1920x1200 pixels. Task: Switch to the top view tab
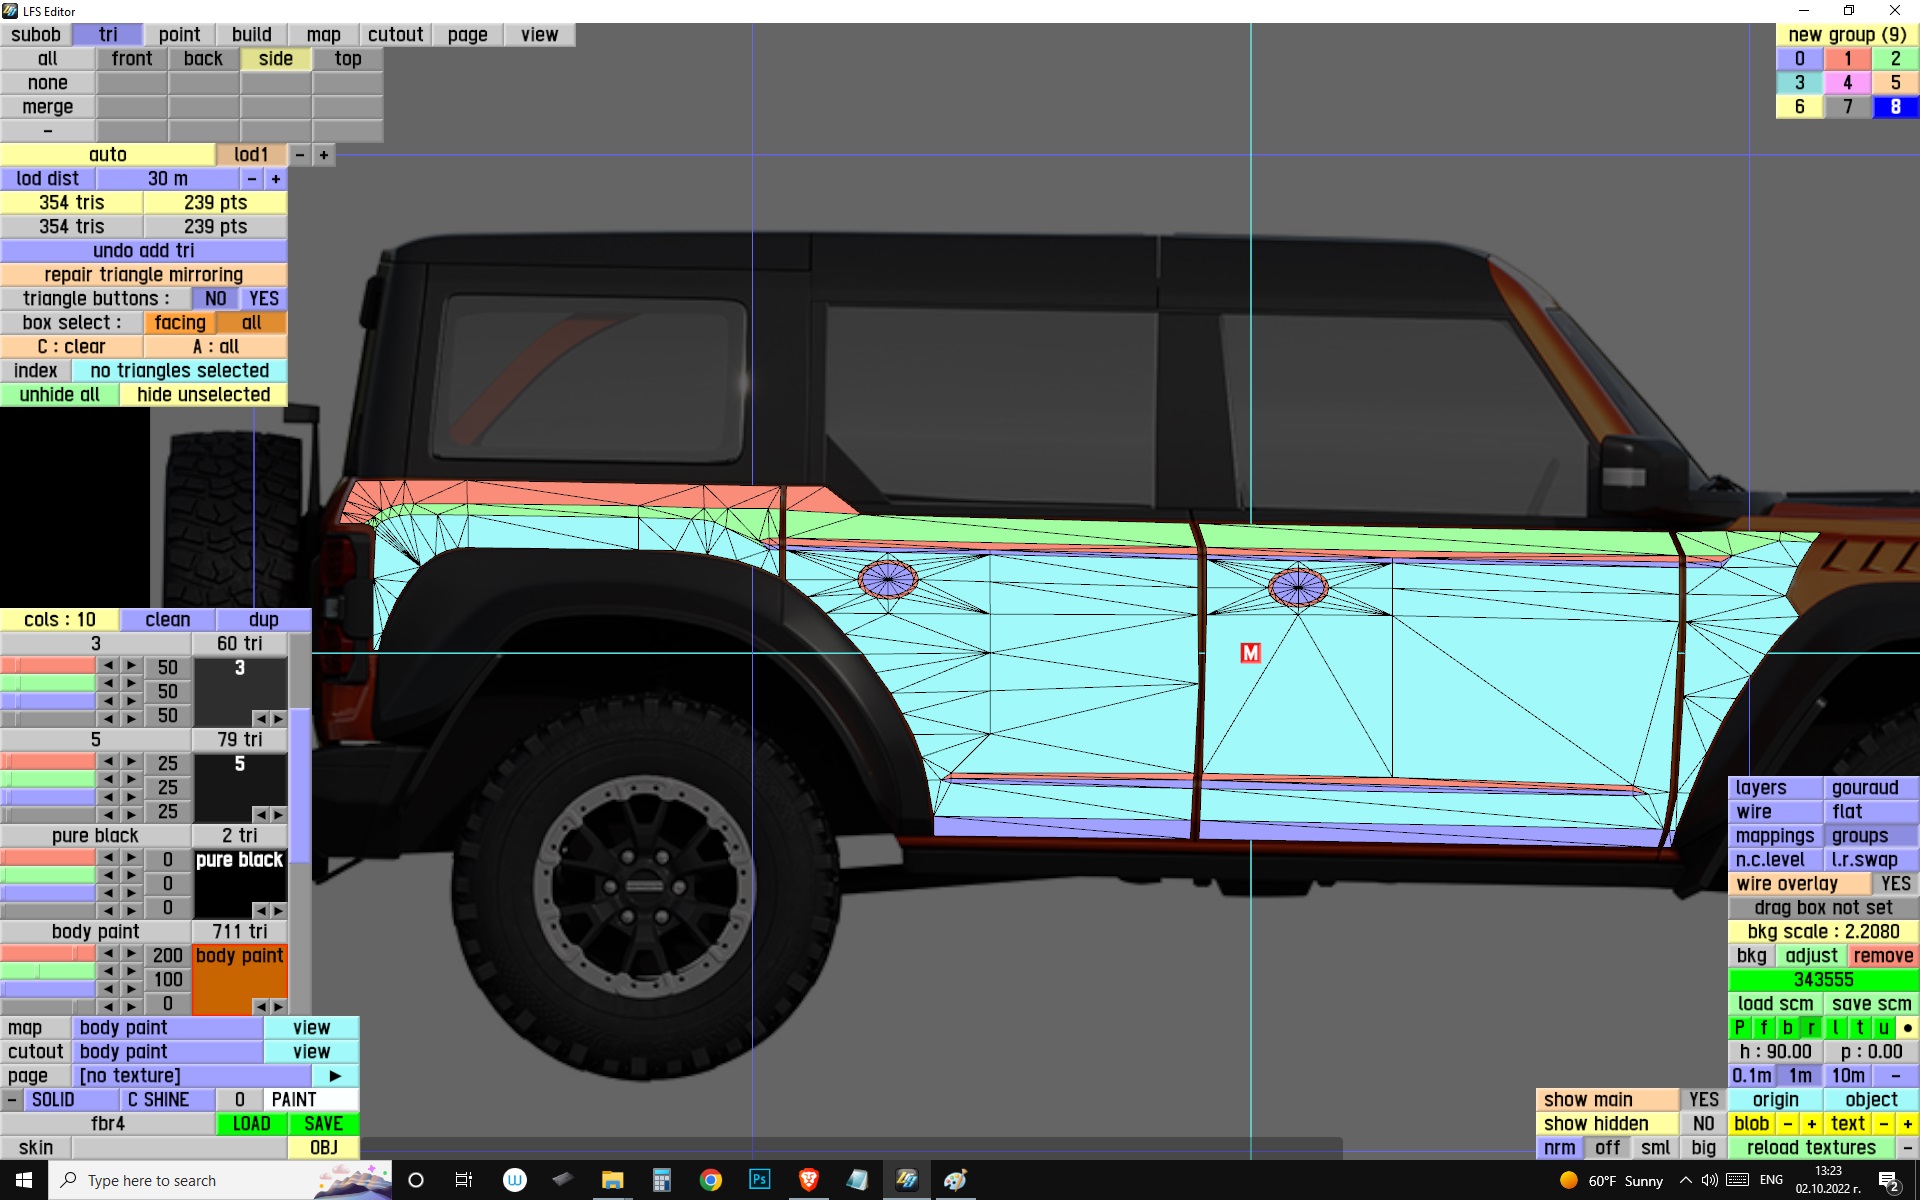point(347,59)
